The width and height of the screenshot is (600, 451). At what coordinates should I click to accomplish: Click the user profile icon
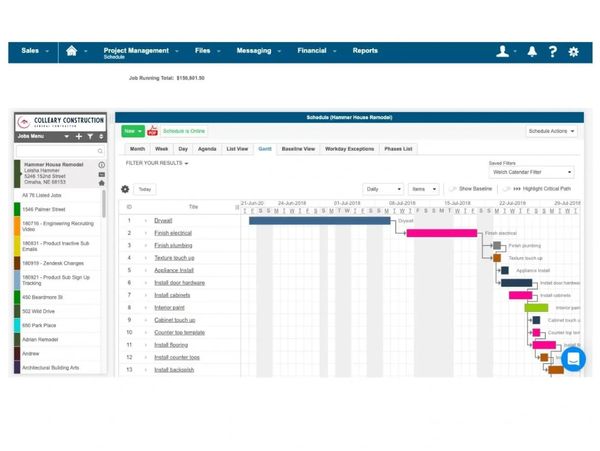tap(503, 52)
